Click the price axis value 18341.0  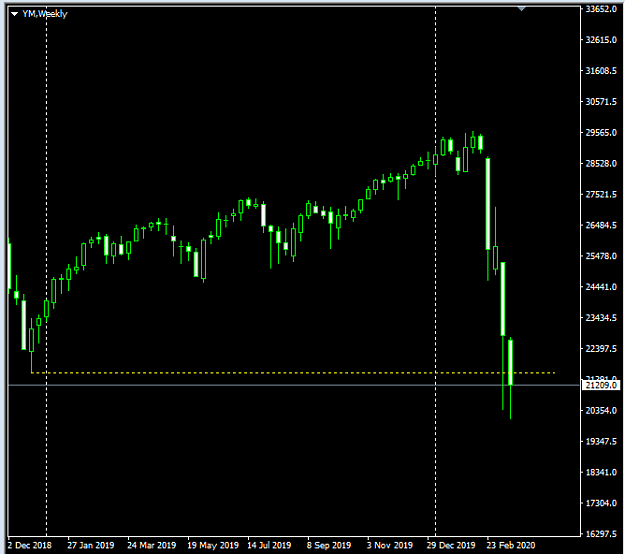click(601, 472)
